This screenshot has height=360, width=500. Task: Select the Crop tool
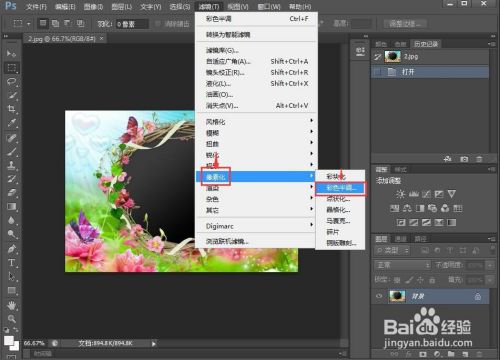coord(11,109)
